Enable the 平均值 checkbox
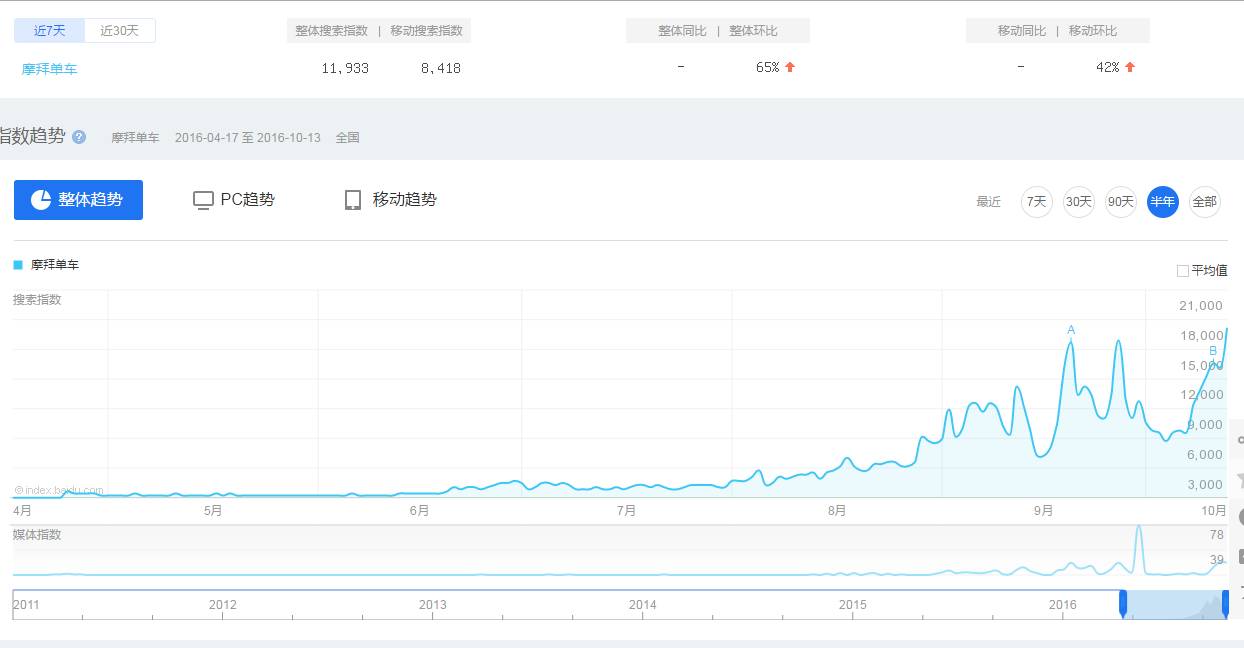Screen dimensions: 1244x648 (x=1183, y=270)
